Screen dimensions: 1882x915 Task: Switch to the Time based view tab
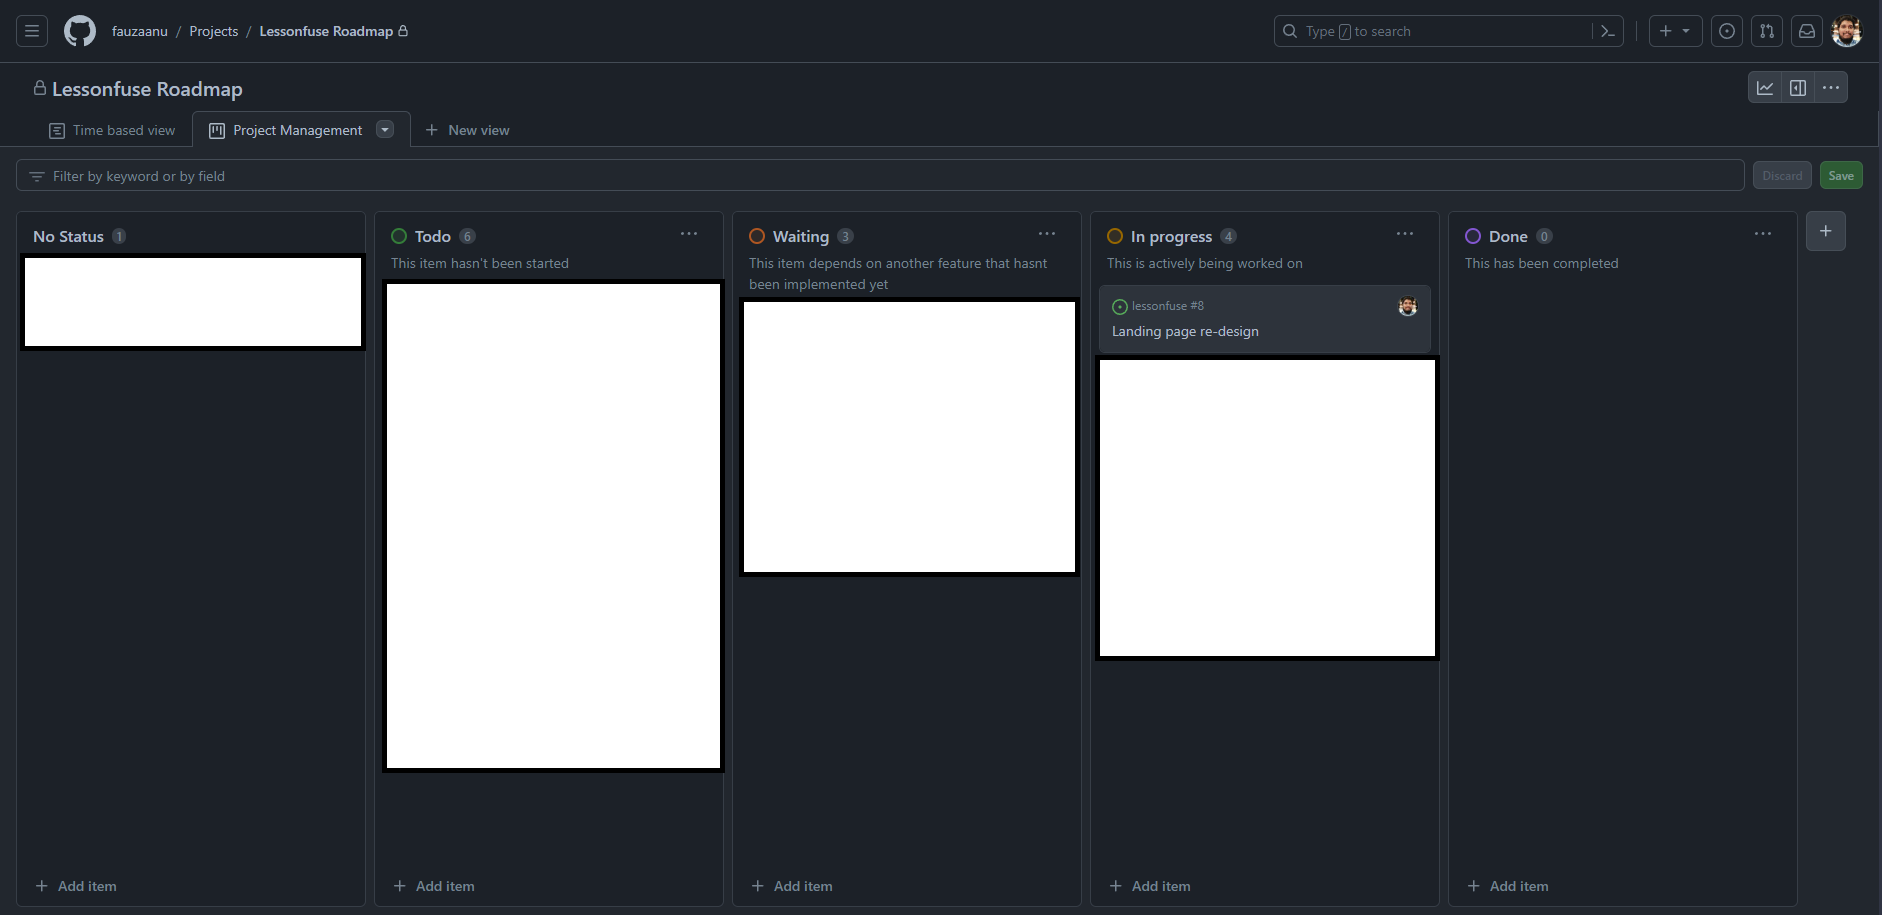(x=112, y=130)
